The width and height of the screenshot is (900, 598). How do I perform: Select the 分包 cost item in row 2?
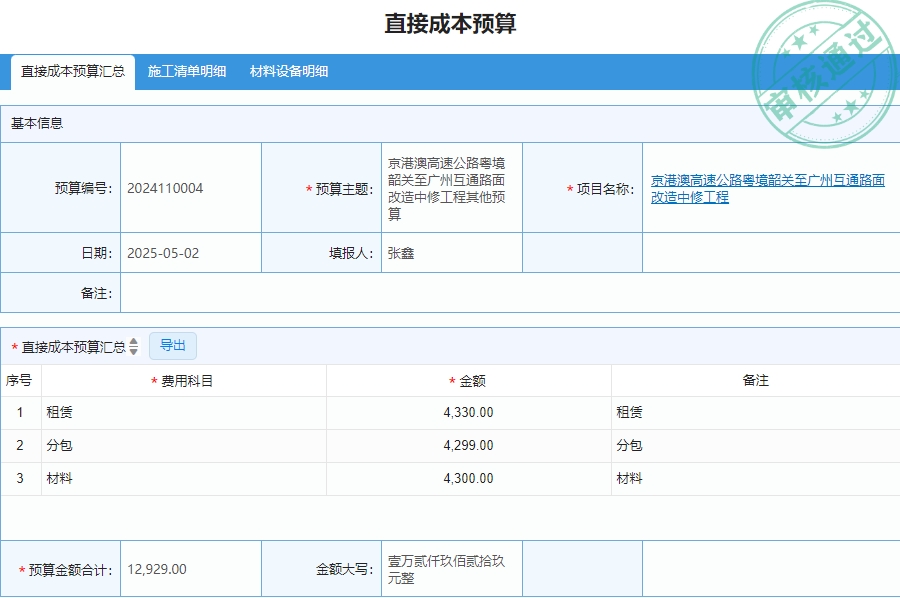(x=59, y=445)
